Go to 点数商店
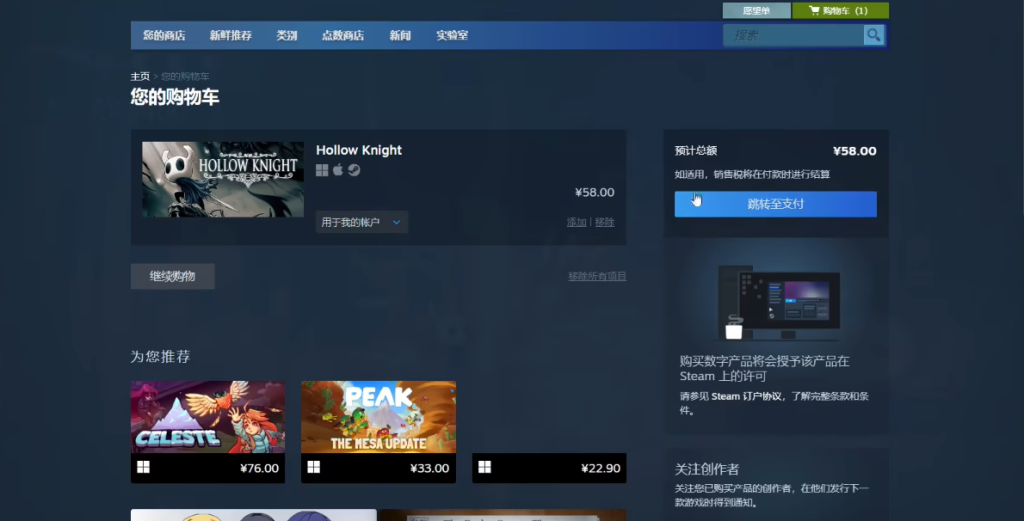The image size is (1024, 521). (343, 35)
